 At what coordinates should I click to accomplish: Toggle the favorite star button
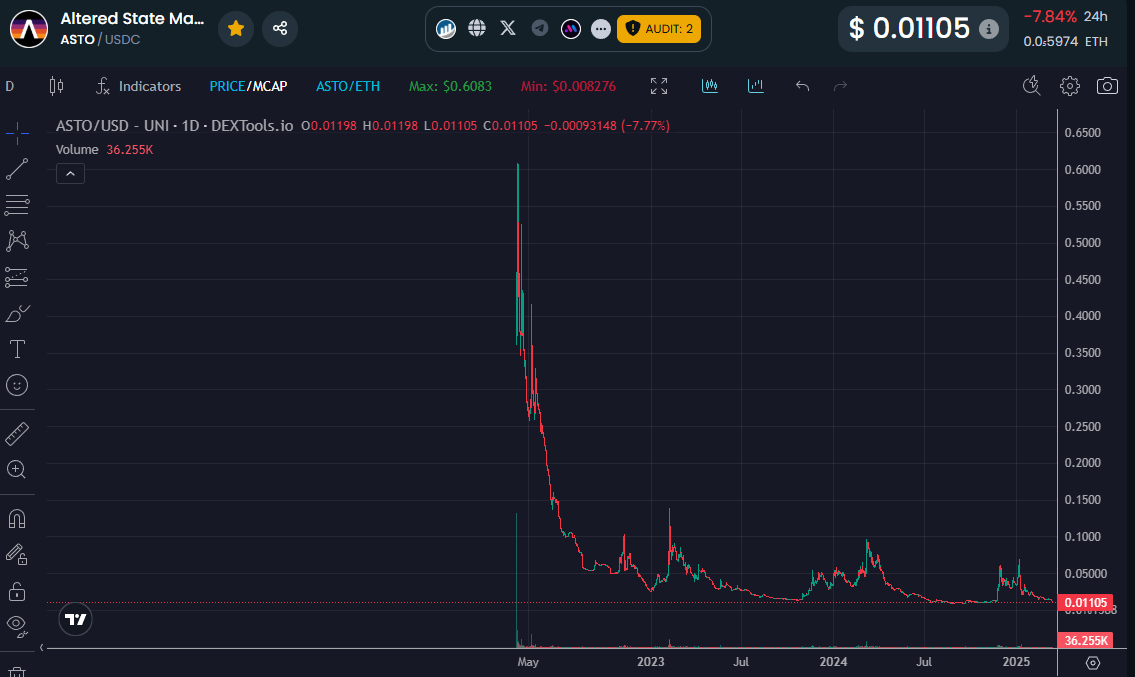(x=236, y=29)
